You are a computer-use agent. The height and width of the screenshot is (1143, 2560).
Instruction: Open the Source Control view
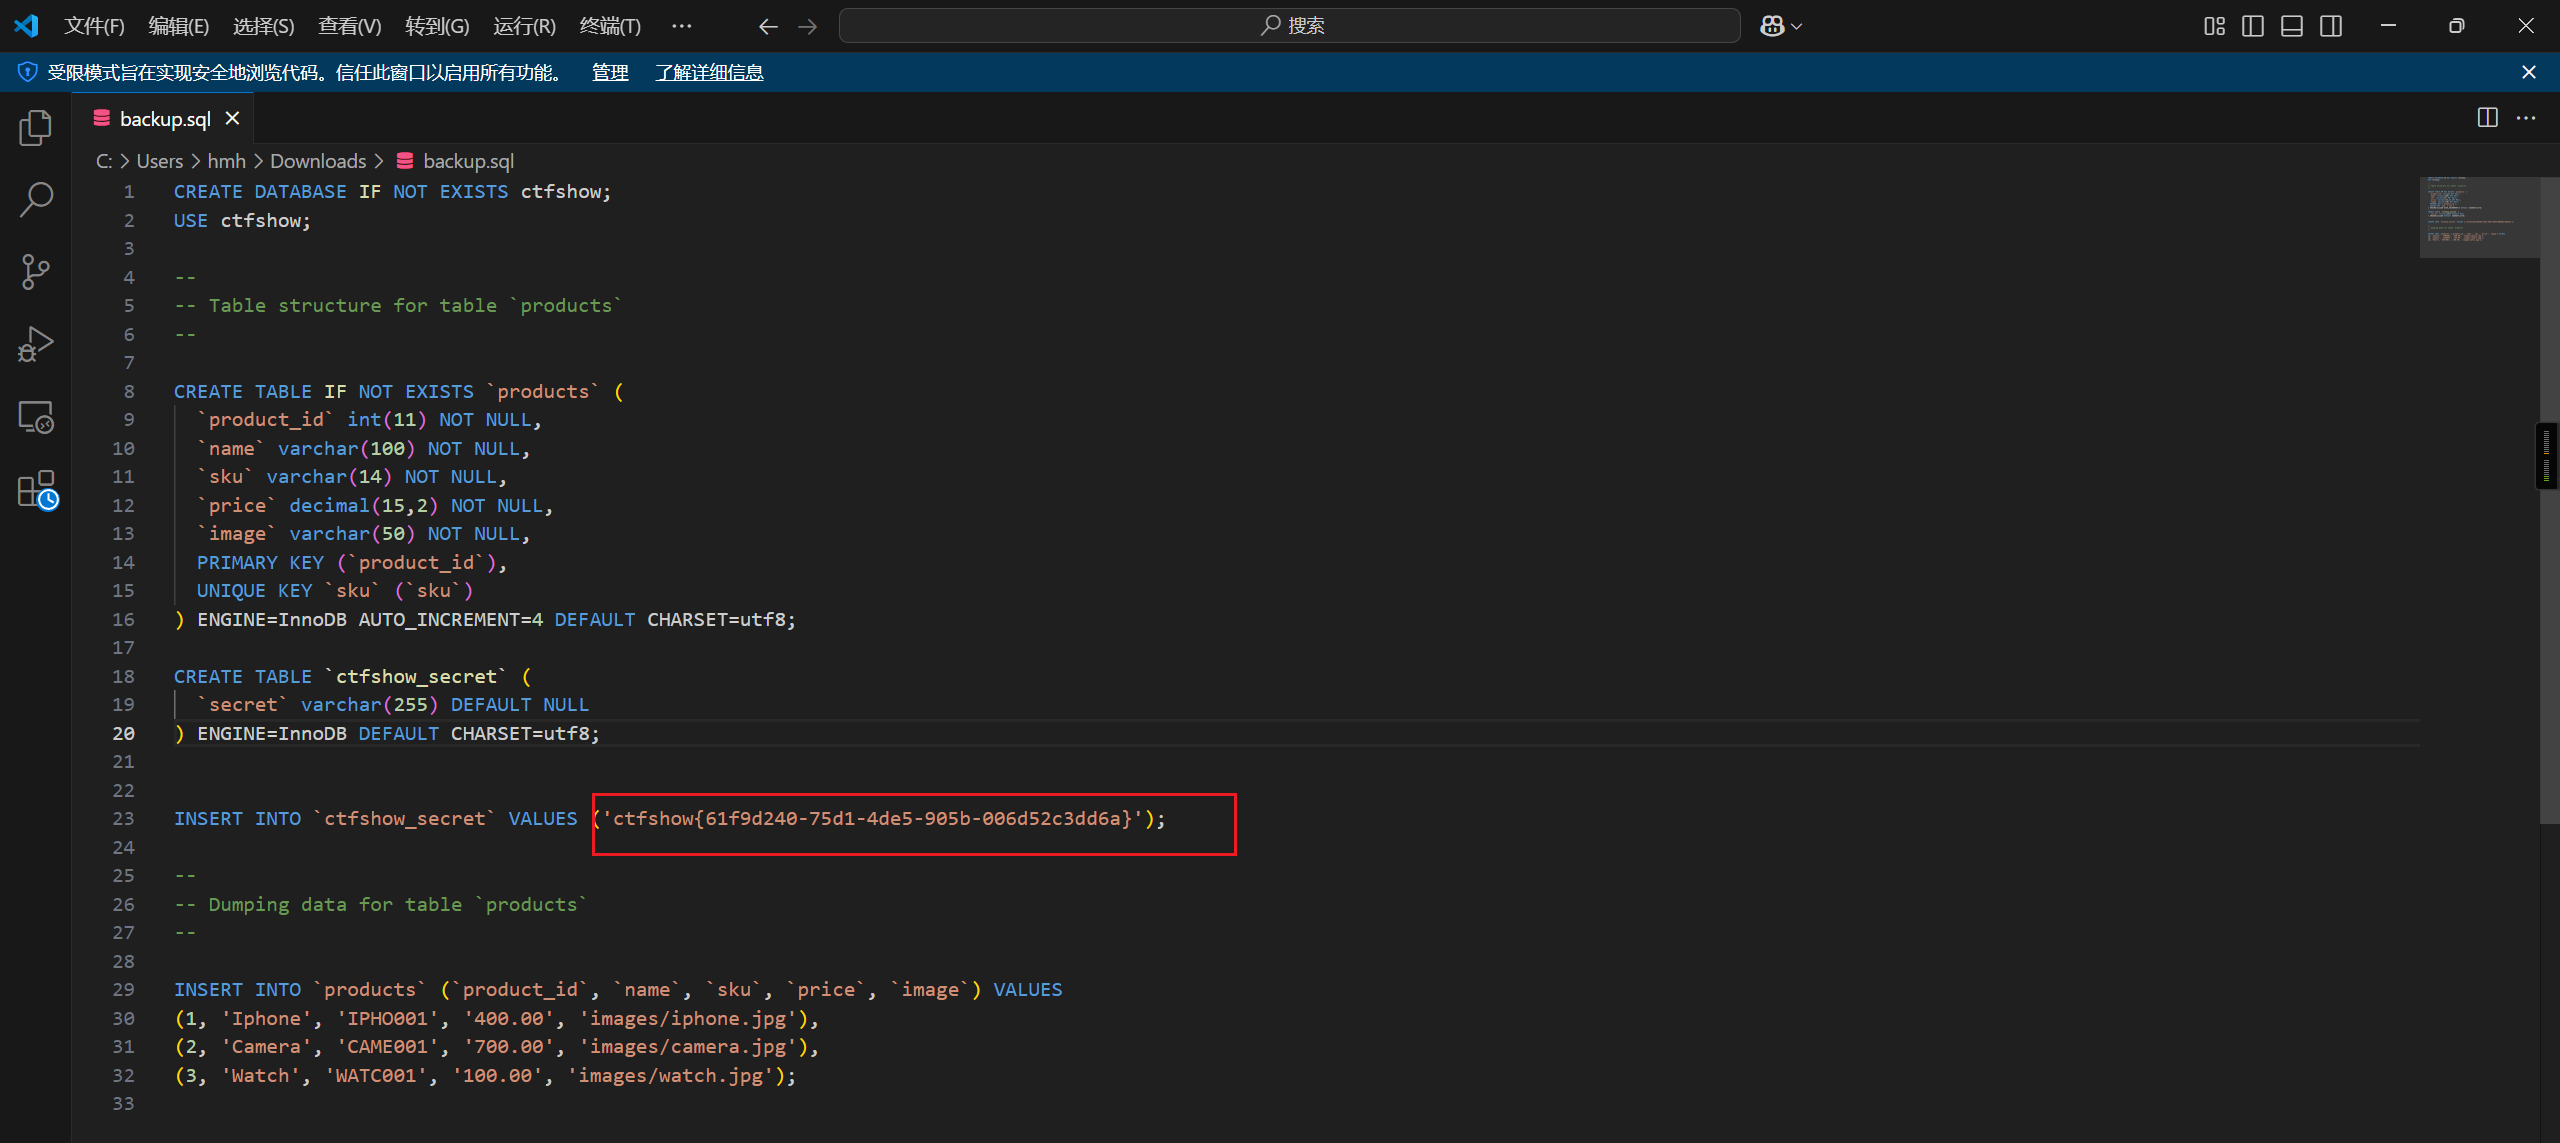36,272
